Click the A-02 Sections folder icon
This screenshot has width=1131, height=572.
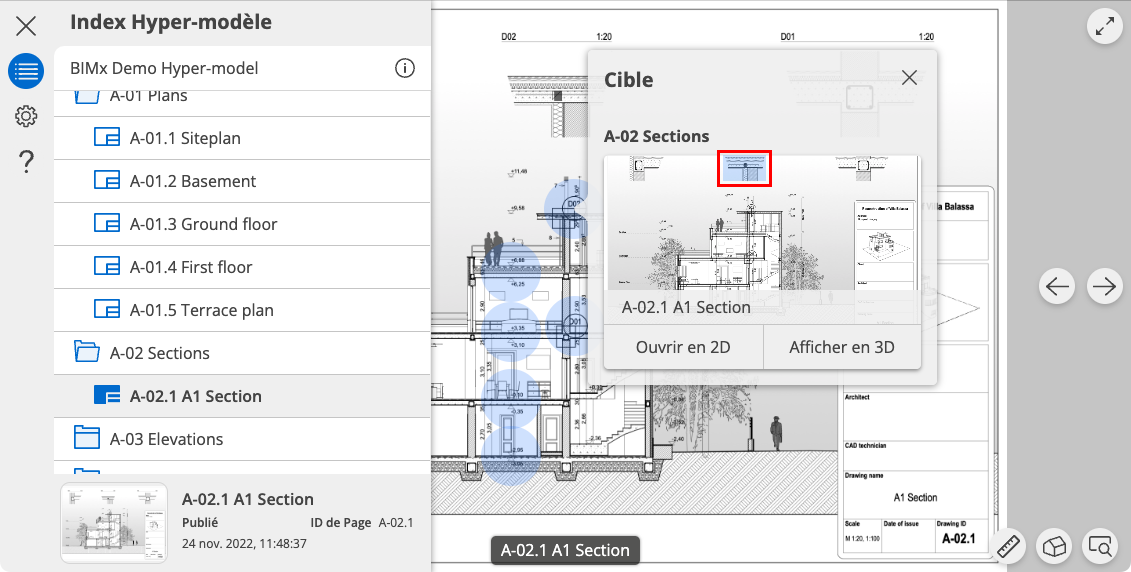(x=87, y=352)
